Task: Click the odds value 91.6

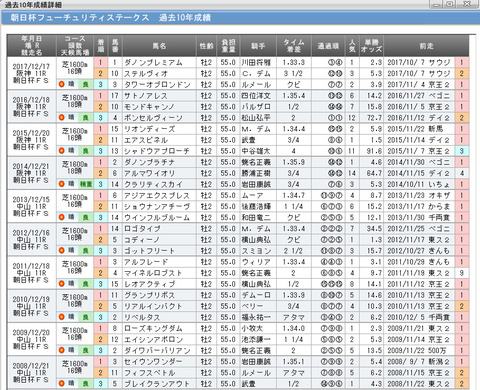Action: click(x=375, y=151)
